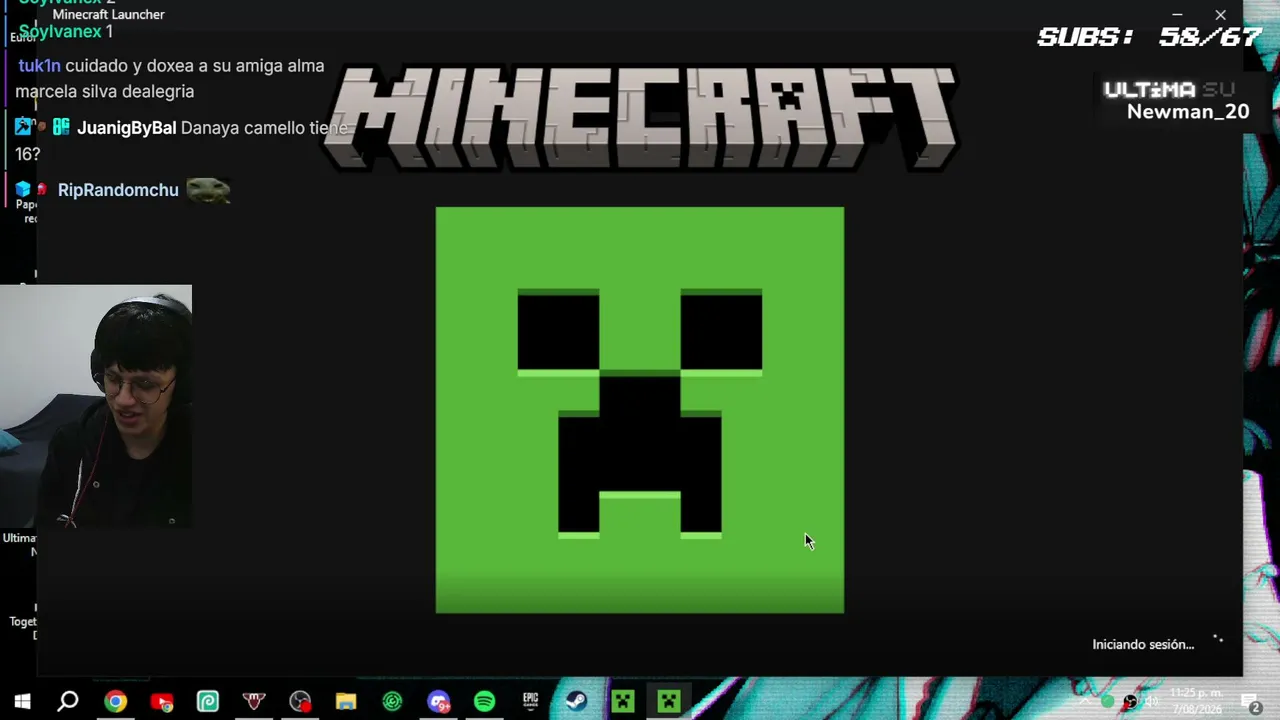1280x720 pixels.
Task: Open Epic Games Launcher from the taskbar
Action: point(530,701)
